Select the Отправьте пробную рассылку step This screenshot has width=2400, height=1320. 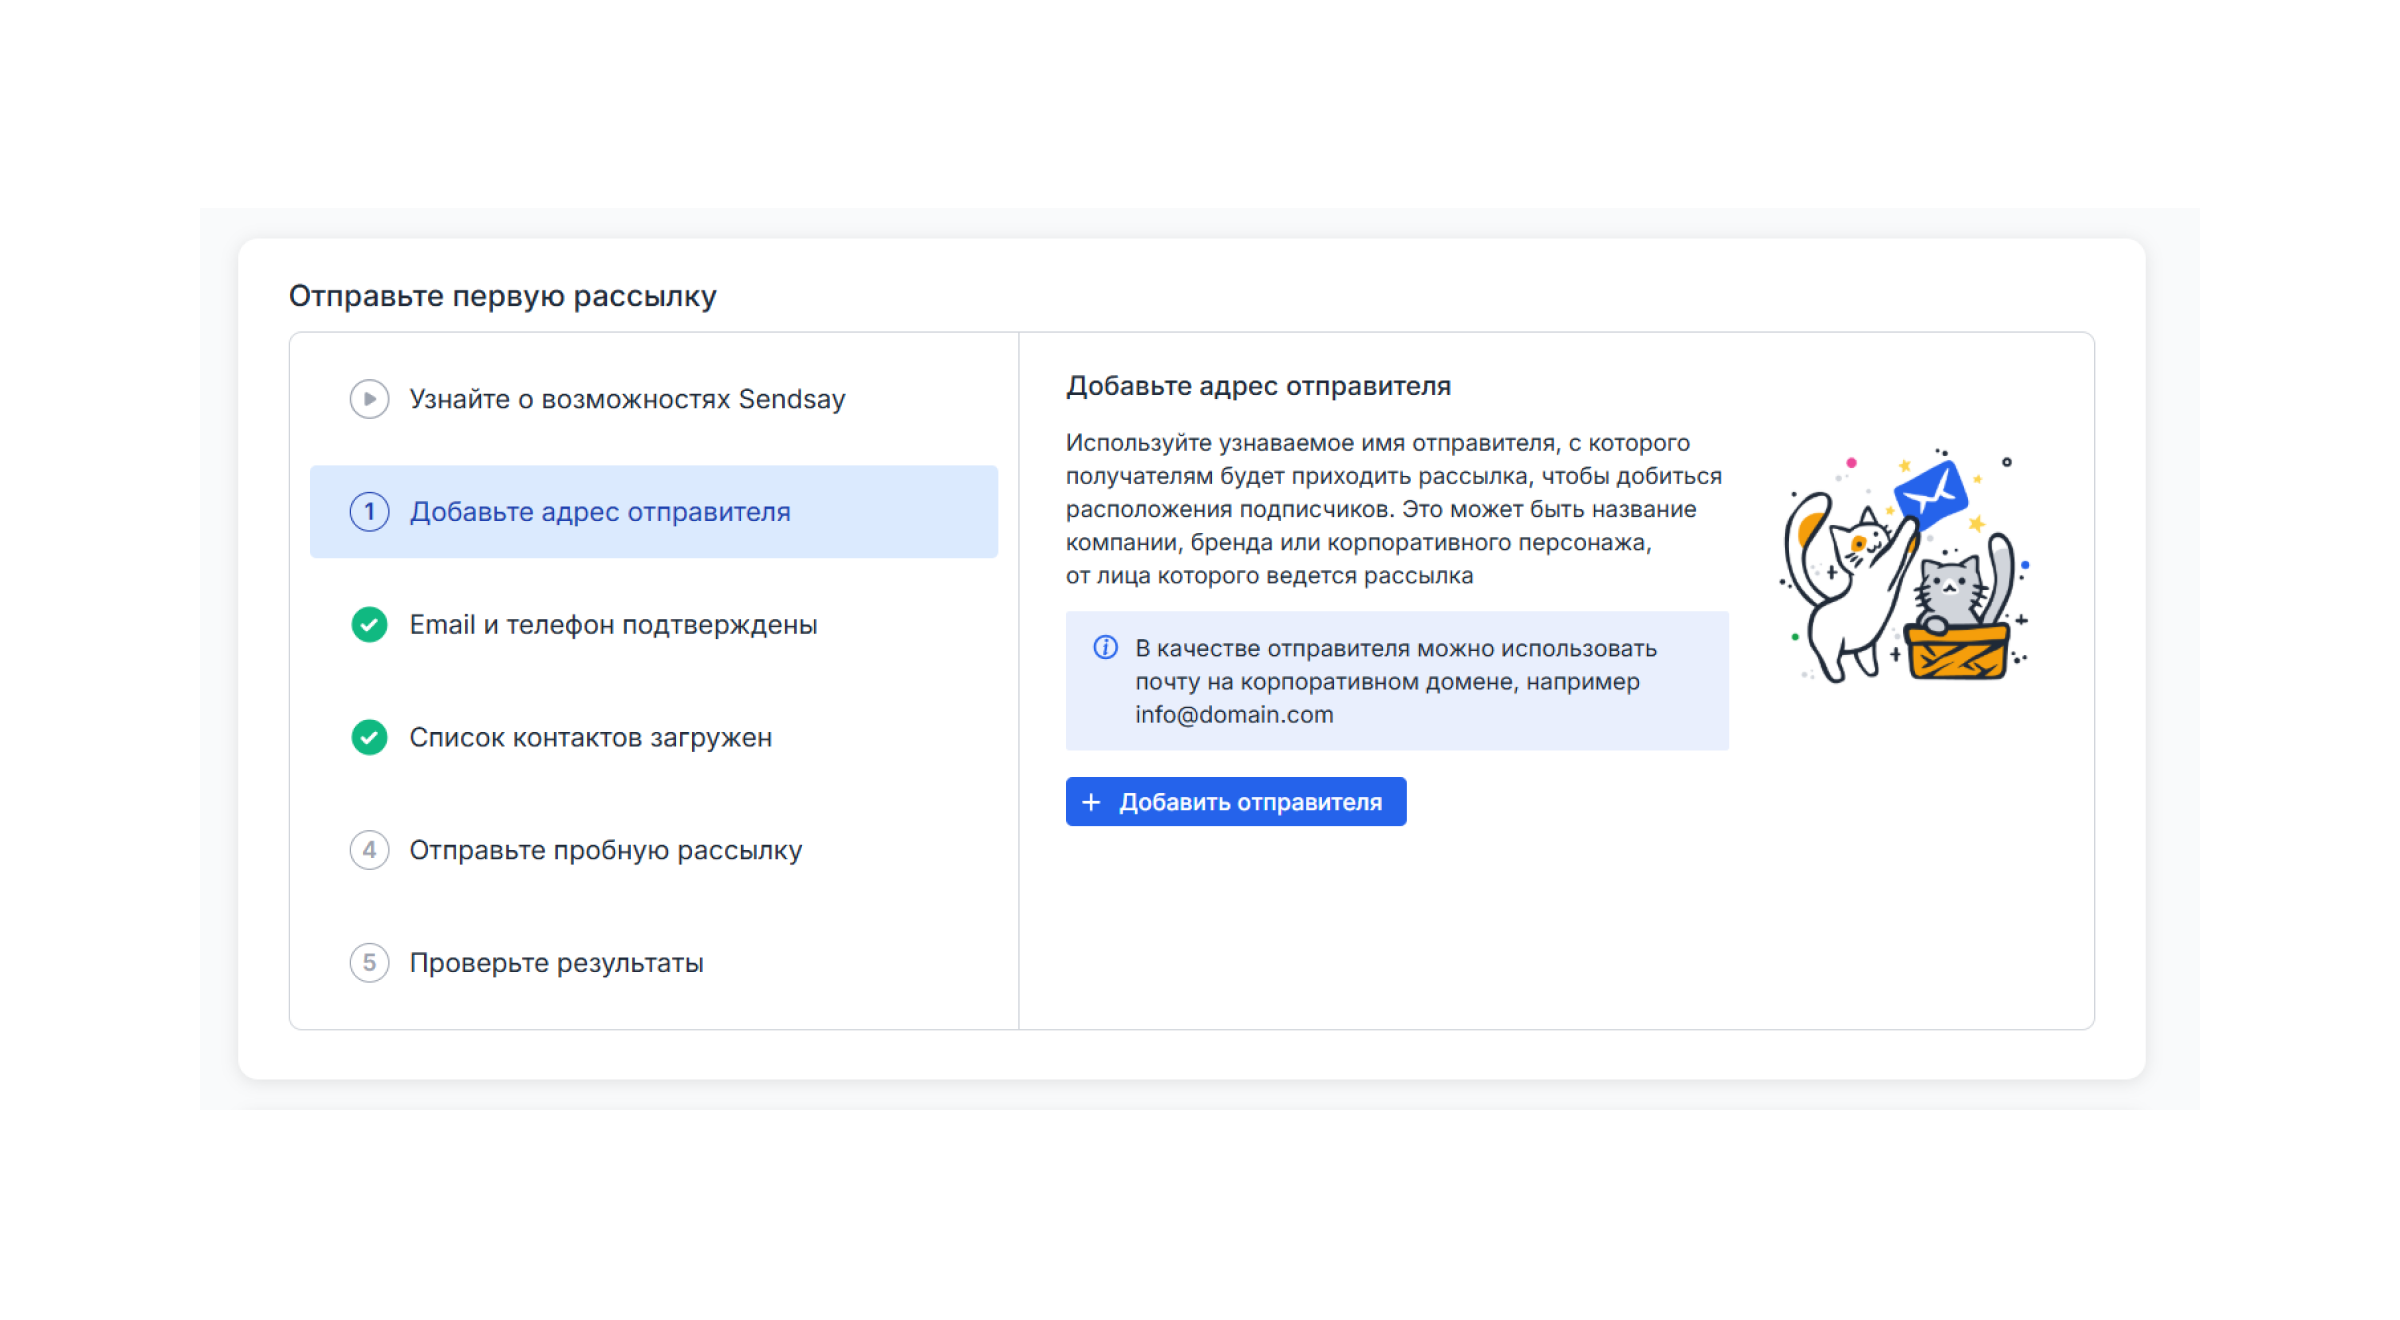click(654, 850)
